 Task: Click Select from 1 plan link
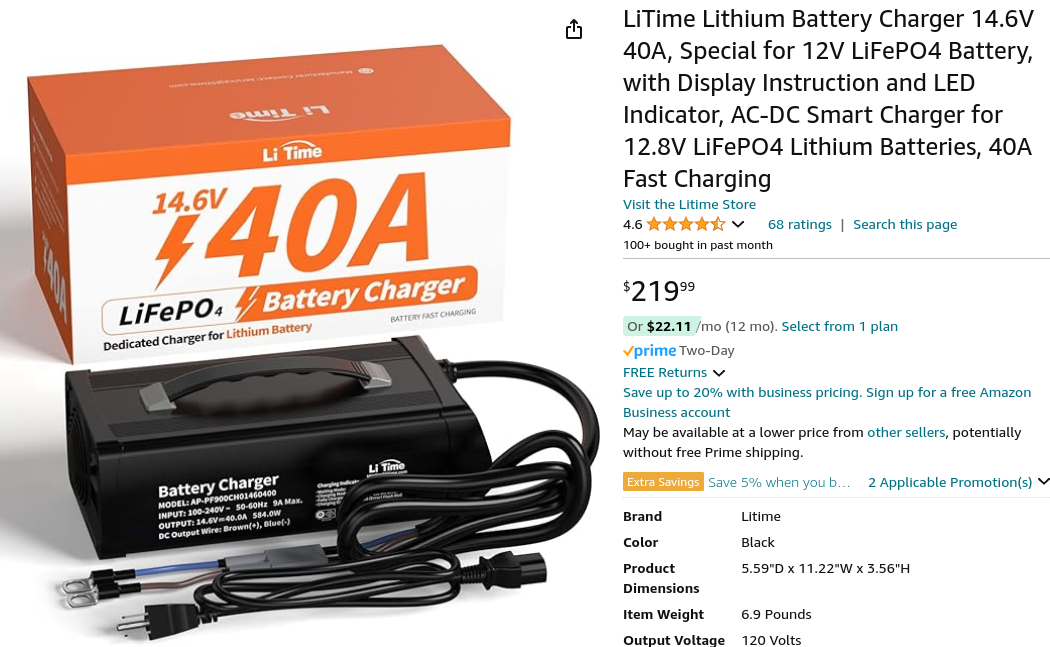coord(839,326)
